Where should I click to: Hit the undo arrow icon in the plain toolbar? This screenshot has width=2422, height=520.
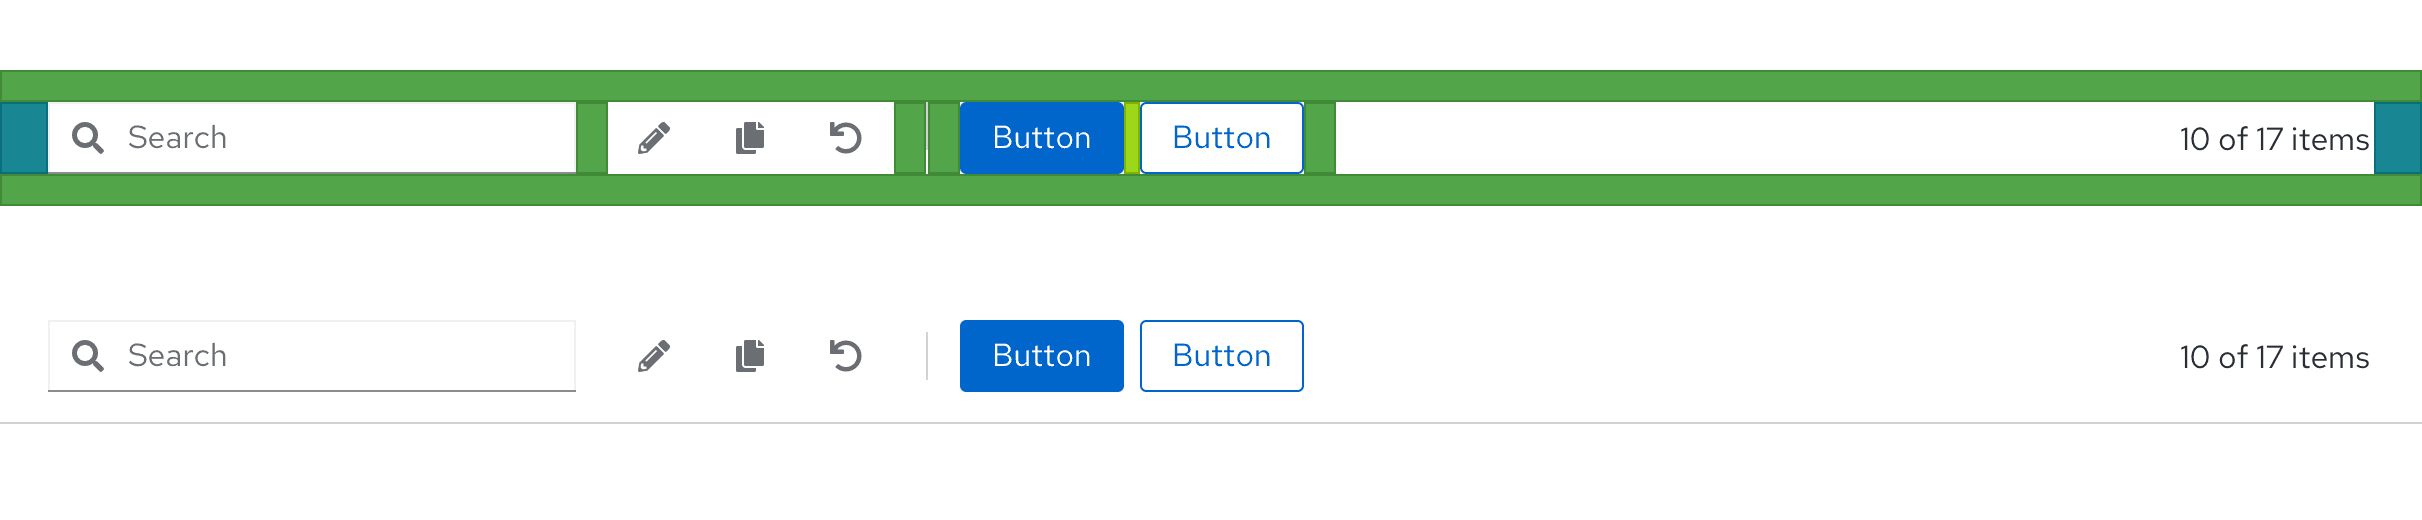coord(846,356)
